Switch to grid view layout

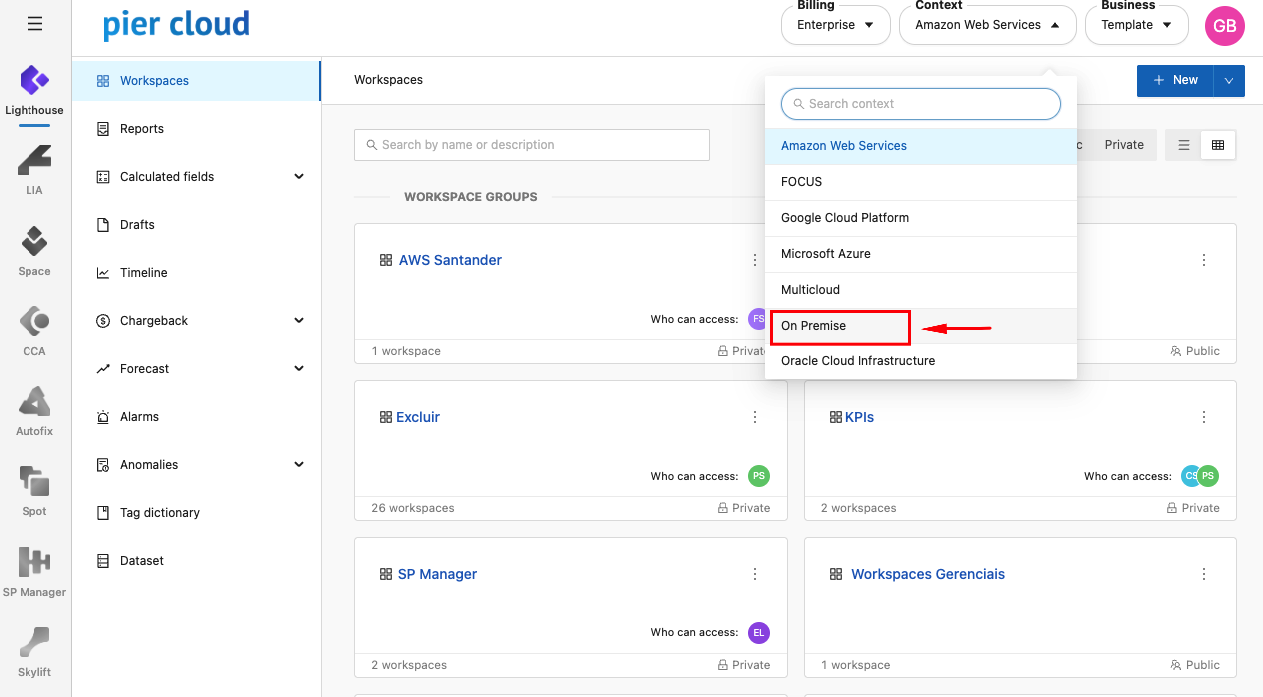pos(1217,145)
